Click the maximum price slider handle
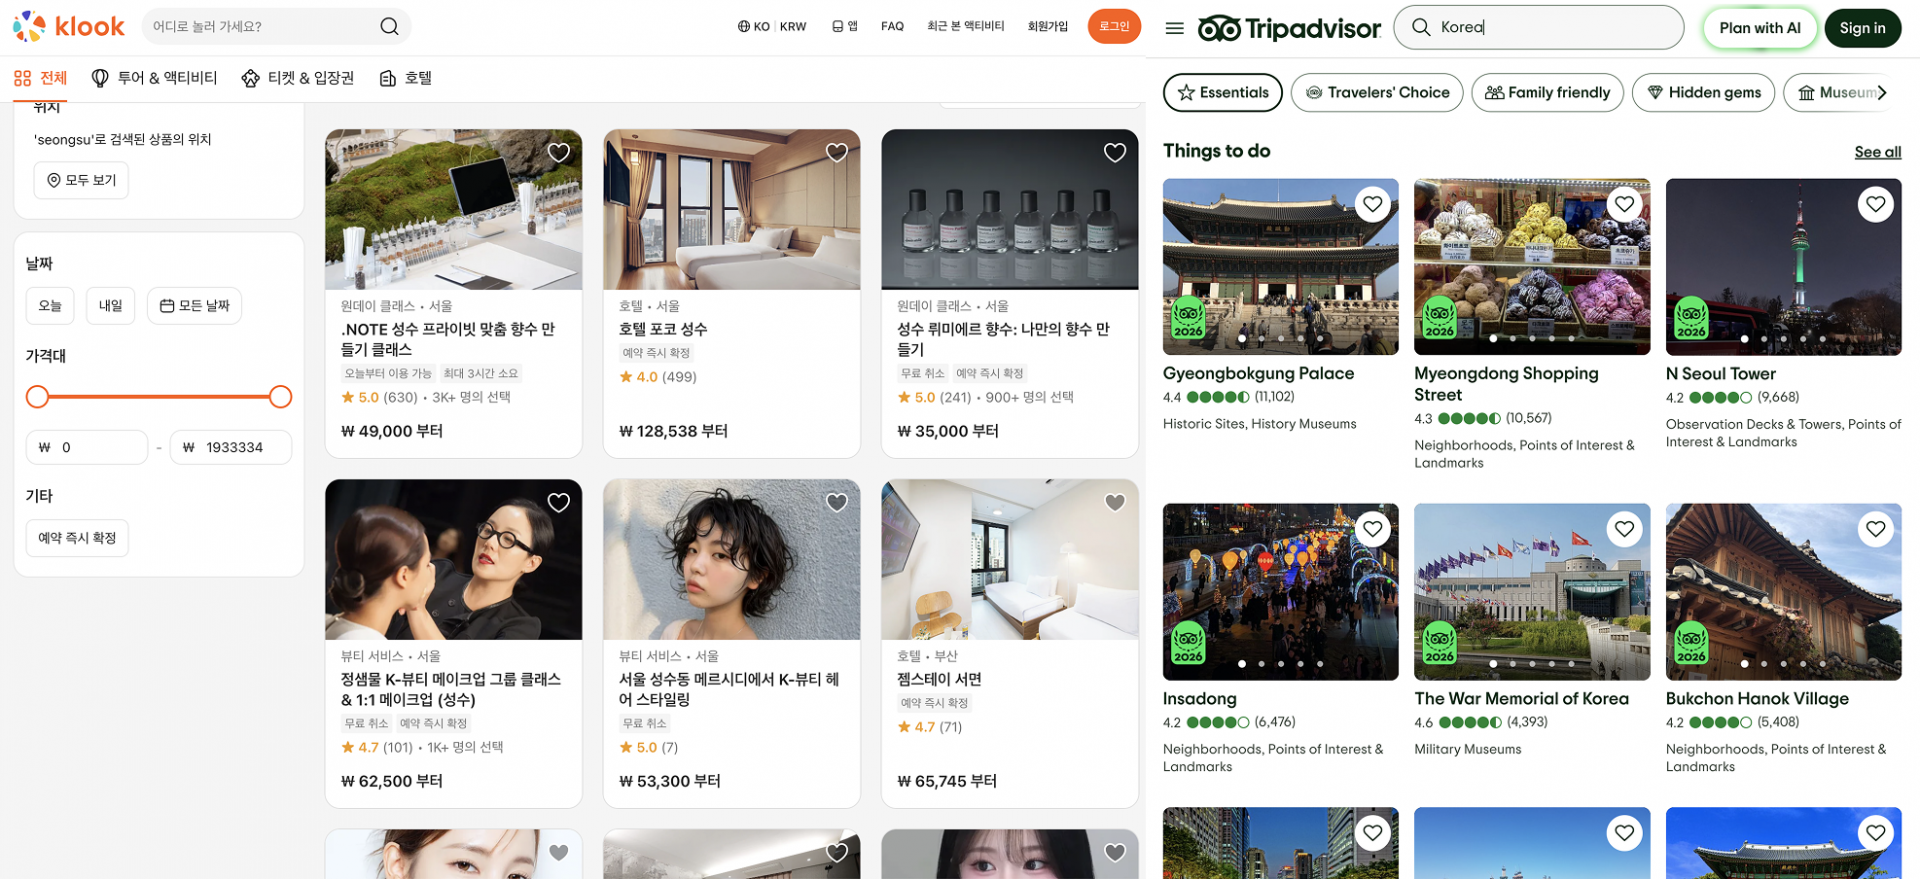 pyautogui.click(x=281, y=397)
